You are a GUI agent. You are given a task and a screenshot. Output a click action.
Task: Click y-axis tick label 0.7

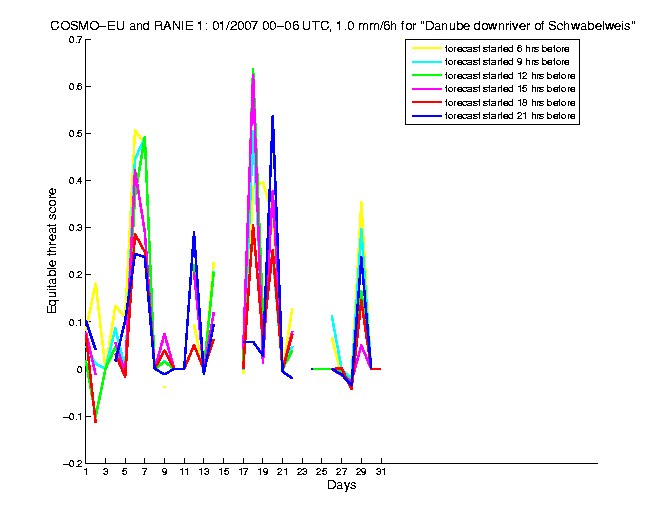(x=75, y=40)
